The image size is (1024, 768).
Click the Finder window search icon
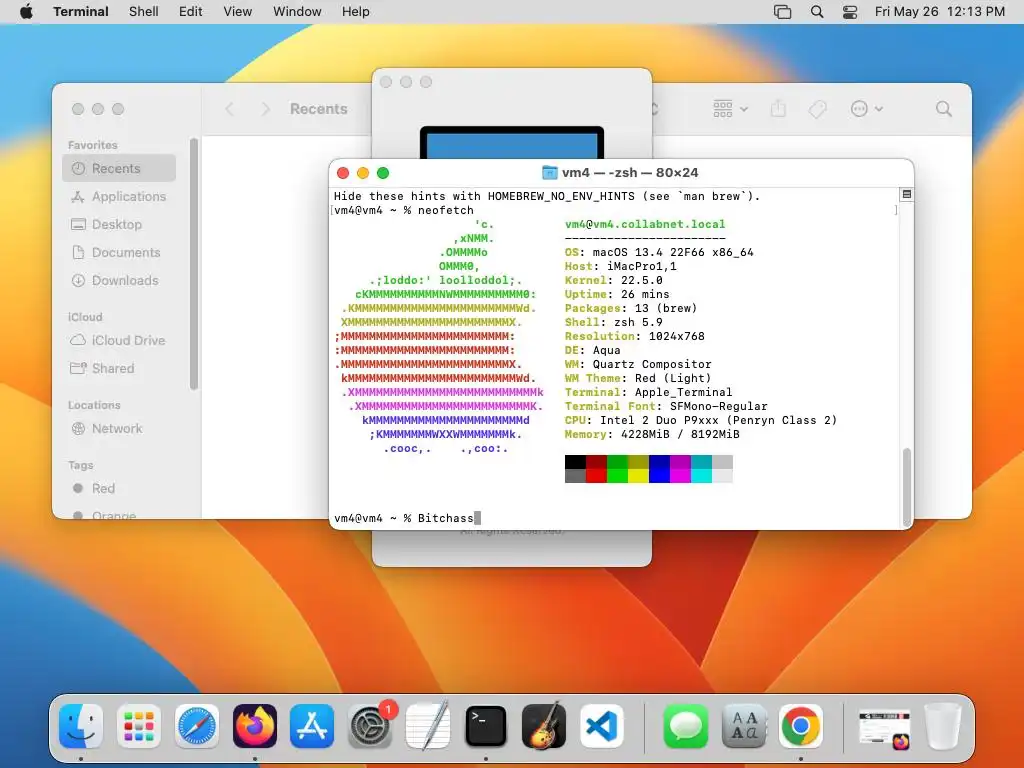944,109
